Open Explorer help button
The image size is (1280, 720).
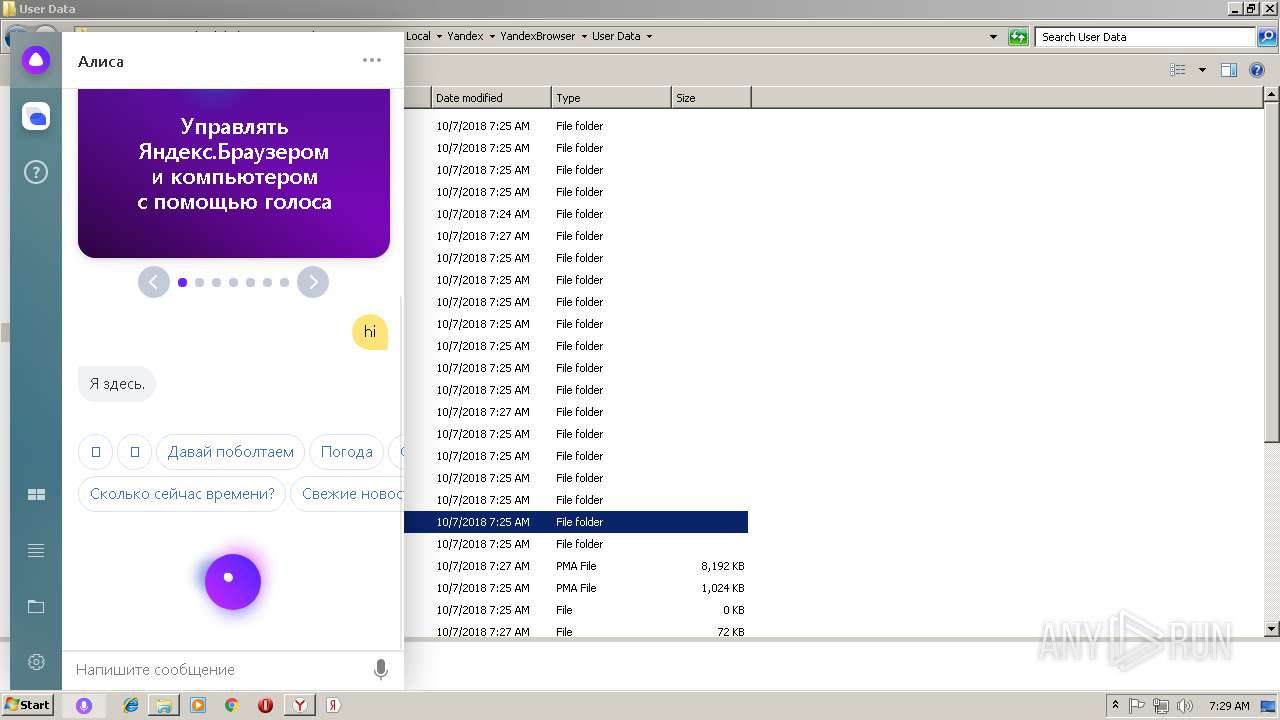pyautogui.click(x=1257, y=70)
